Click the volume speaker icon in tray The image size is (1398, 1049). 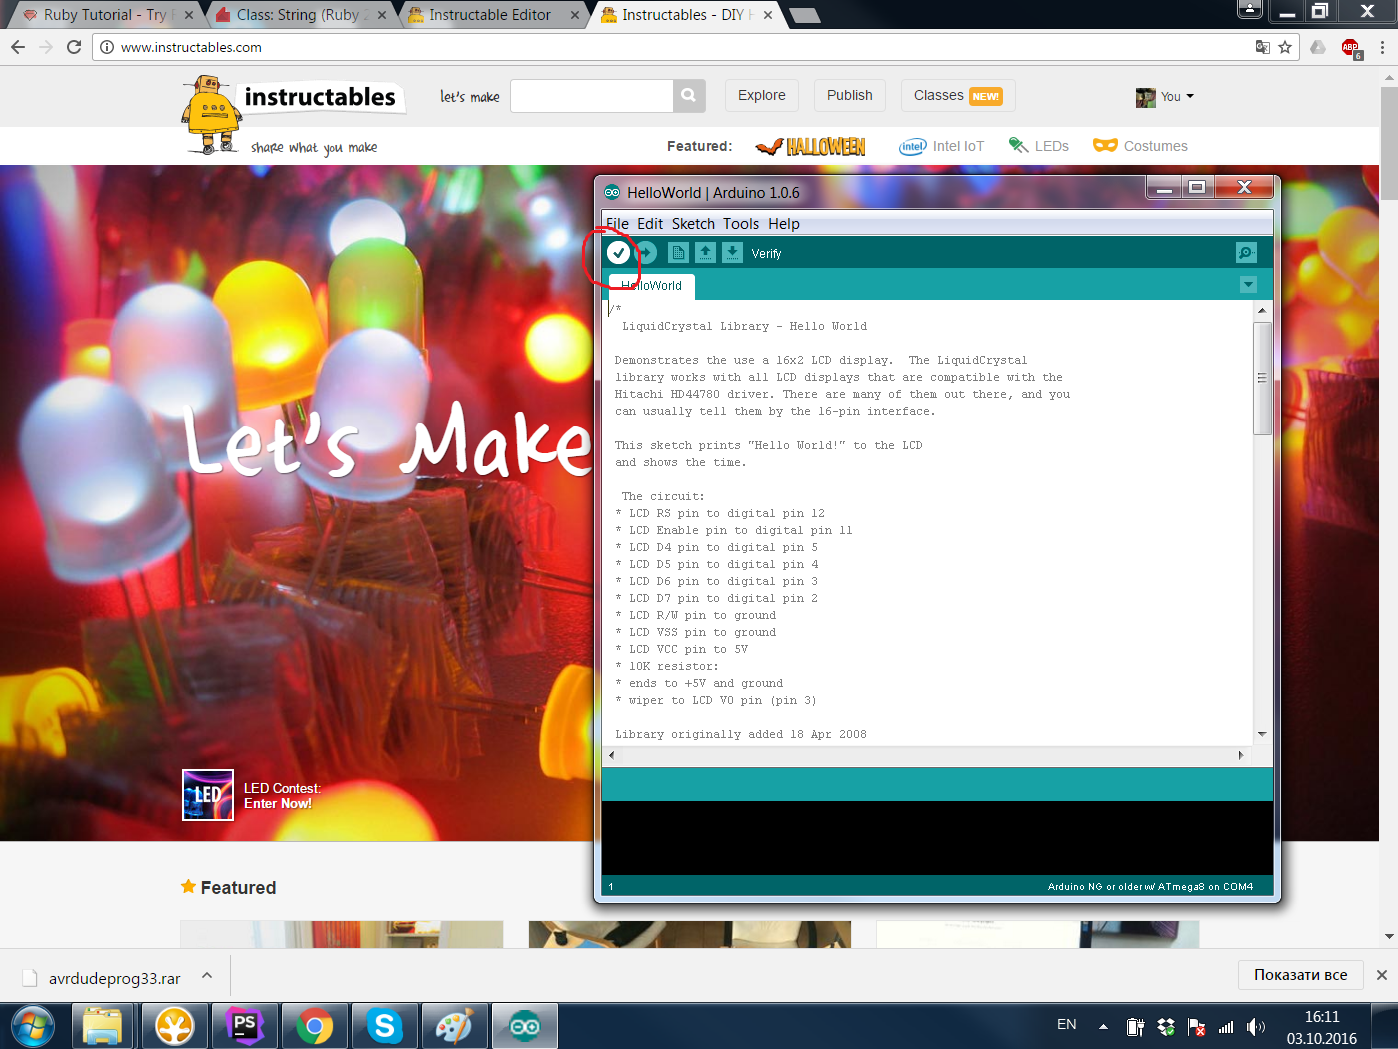point(1256,1026)
